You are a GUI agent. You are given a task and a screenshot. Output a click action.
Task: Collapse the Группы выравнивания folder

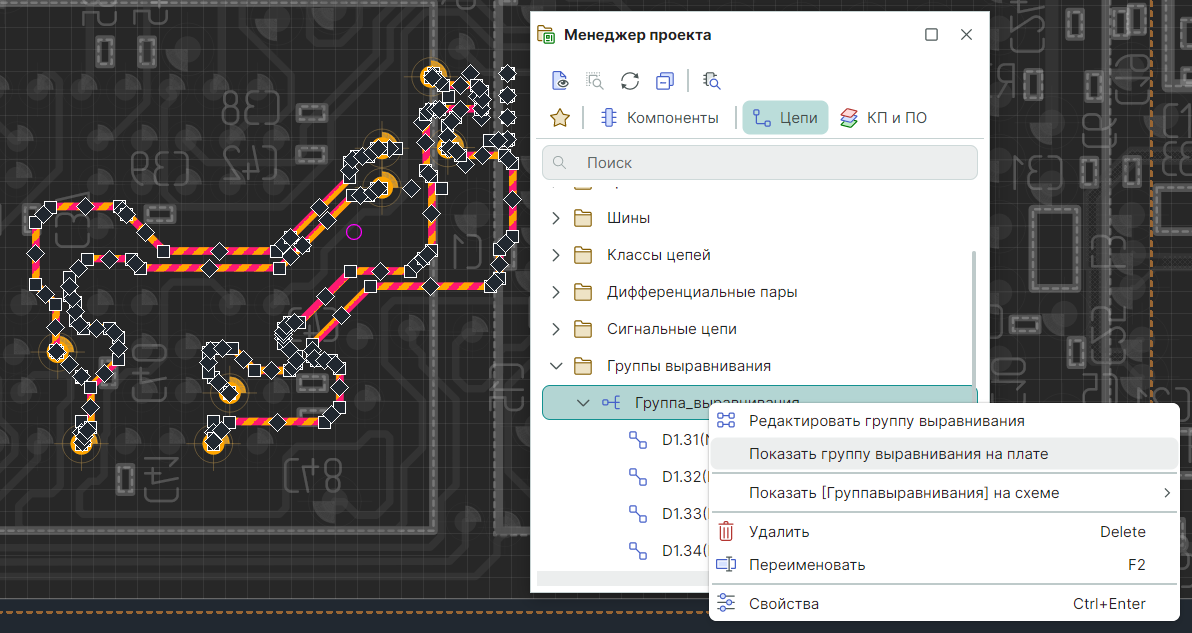[557, 366]
